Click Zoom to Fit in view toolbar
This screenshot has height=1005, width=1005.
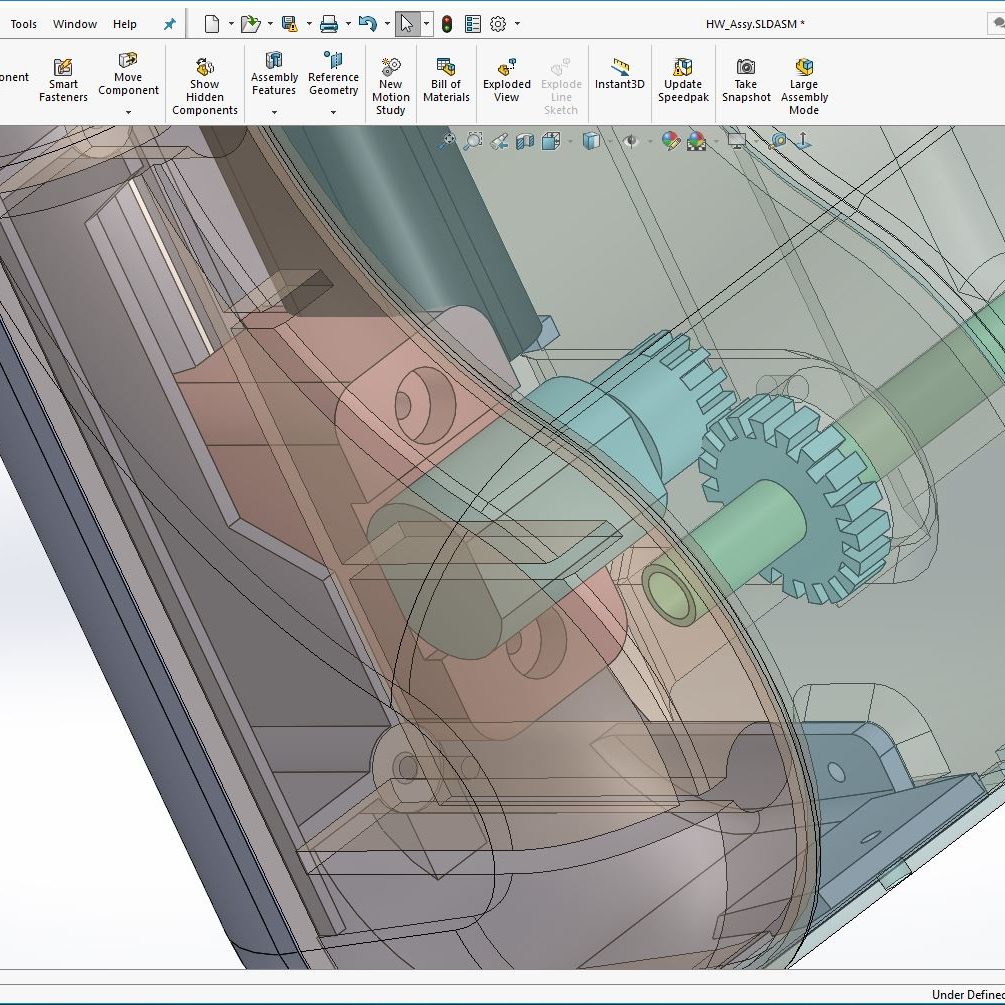[x=447, y=140]
